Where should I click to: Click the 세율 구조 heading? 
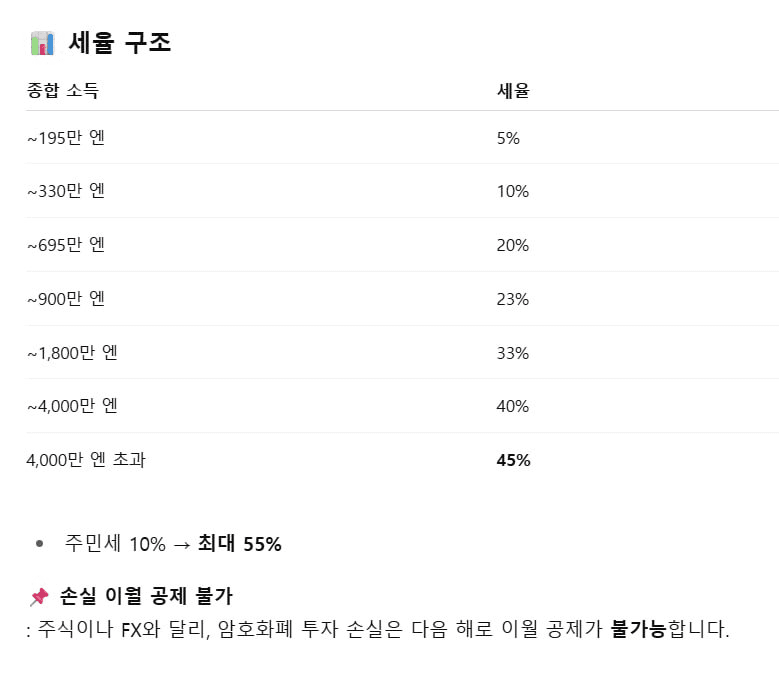pyautogui.click(x=120, y=43)
